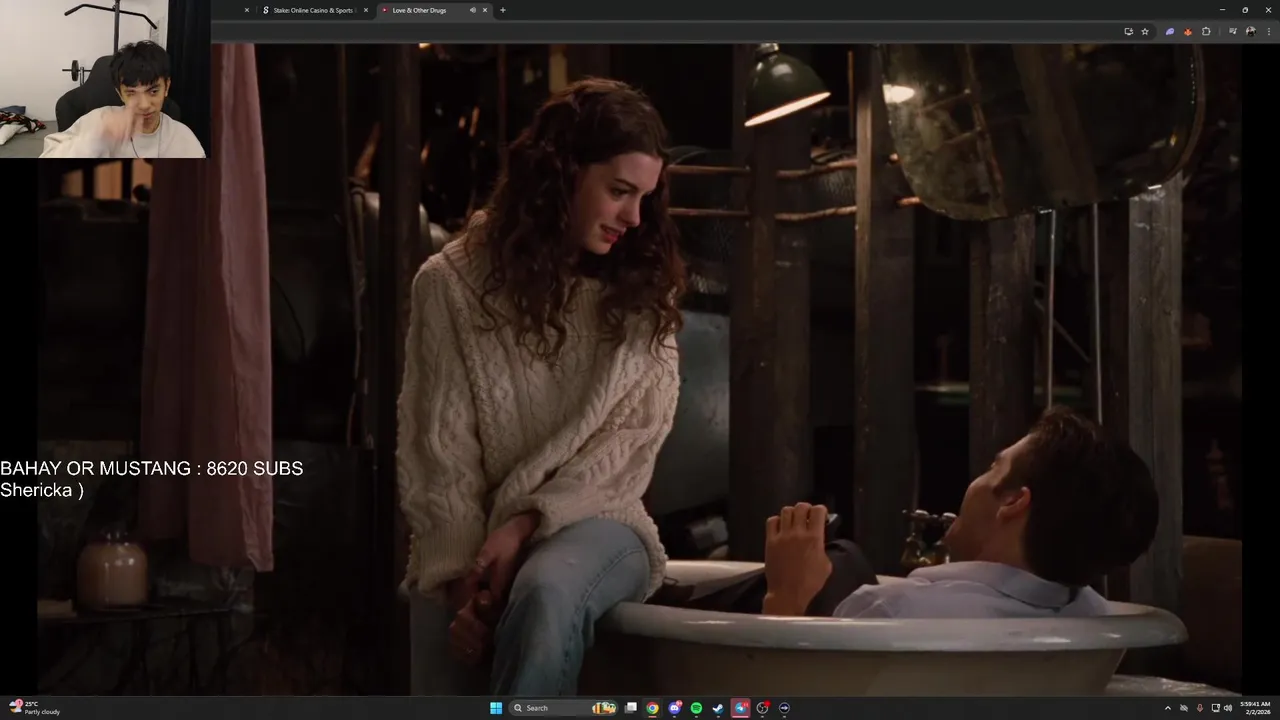Viewport: 1280px width, 720px height.
Task: Click the movie video to pause playback
Action: tap(640, 370)
